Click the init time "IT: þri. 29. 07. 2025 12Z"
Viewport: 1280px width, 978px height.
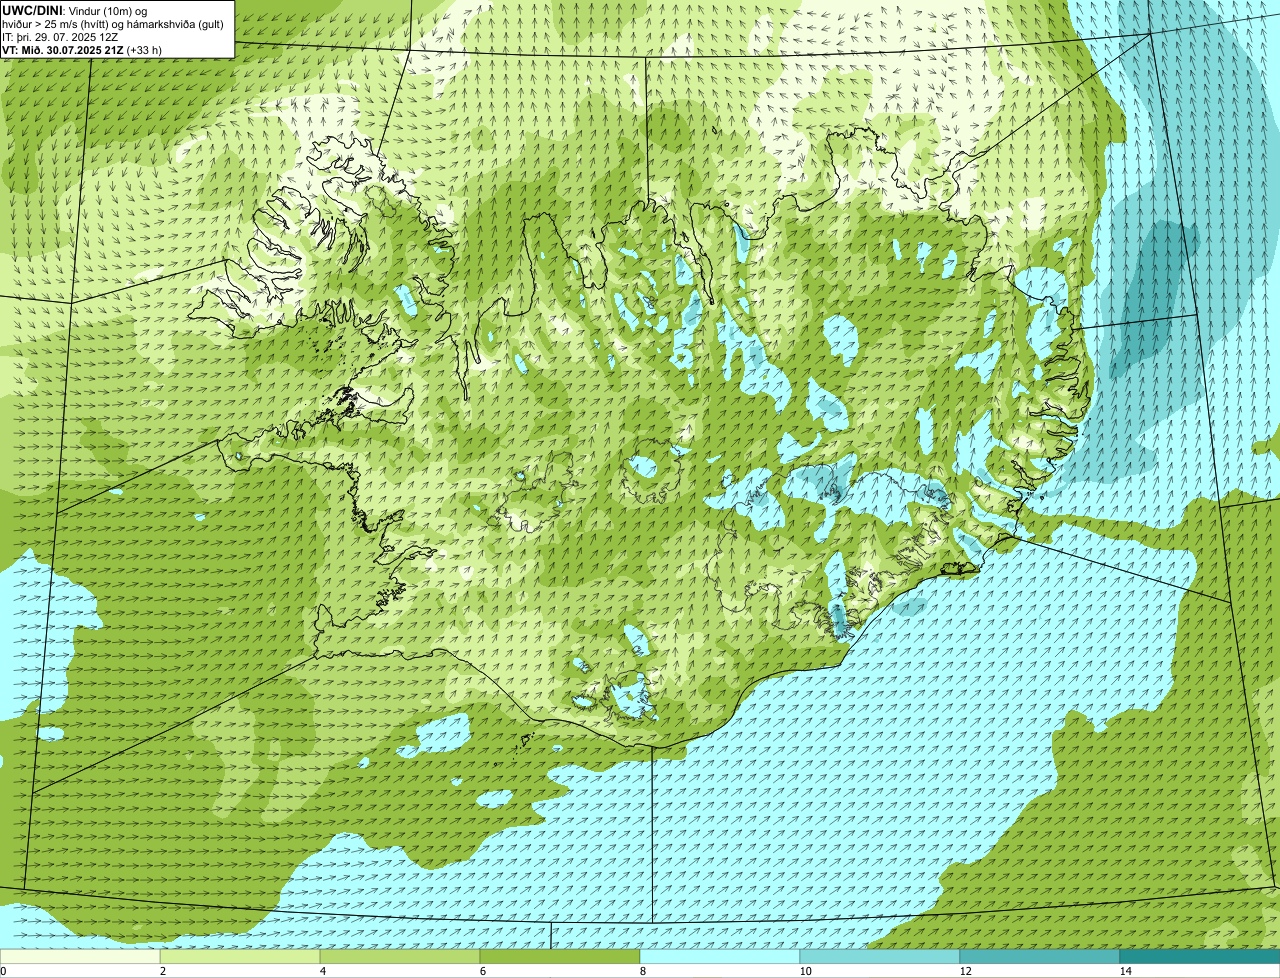click(x=60, y=36)
